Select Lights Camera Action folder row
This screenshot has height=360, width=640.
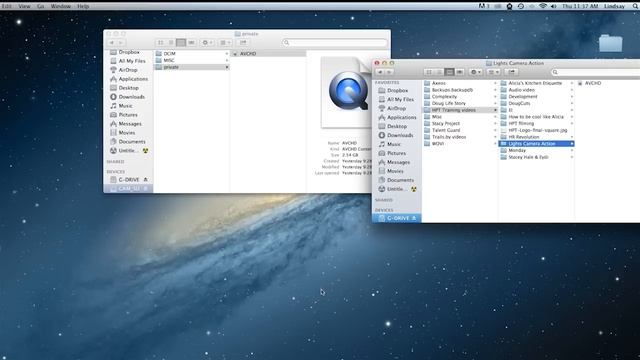point(536,144)
